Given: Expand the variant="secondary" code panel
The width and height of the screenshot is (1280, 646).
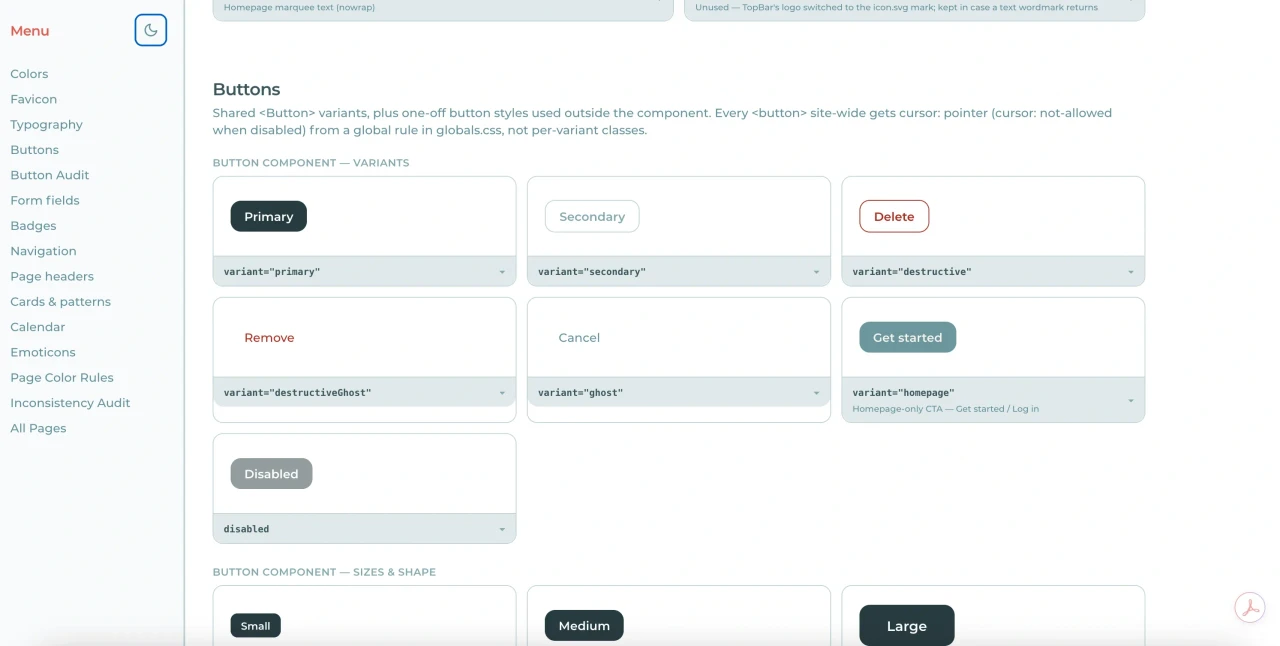Looking at the screenshot, I should click(679, 272).
